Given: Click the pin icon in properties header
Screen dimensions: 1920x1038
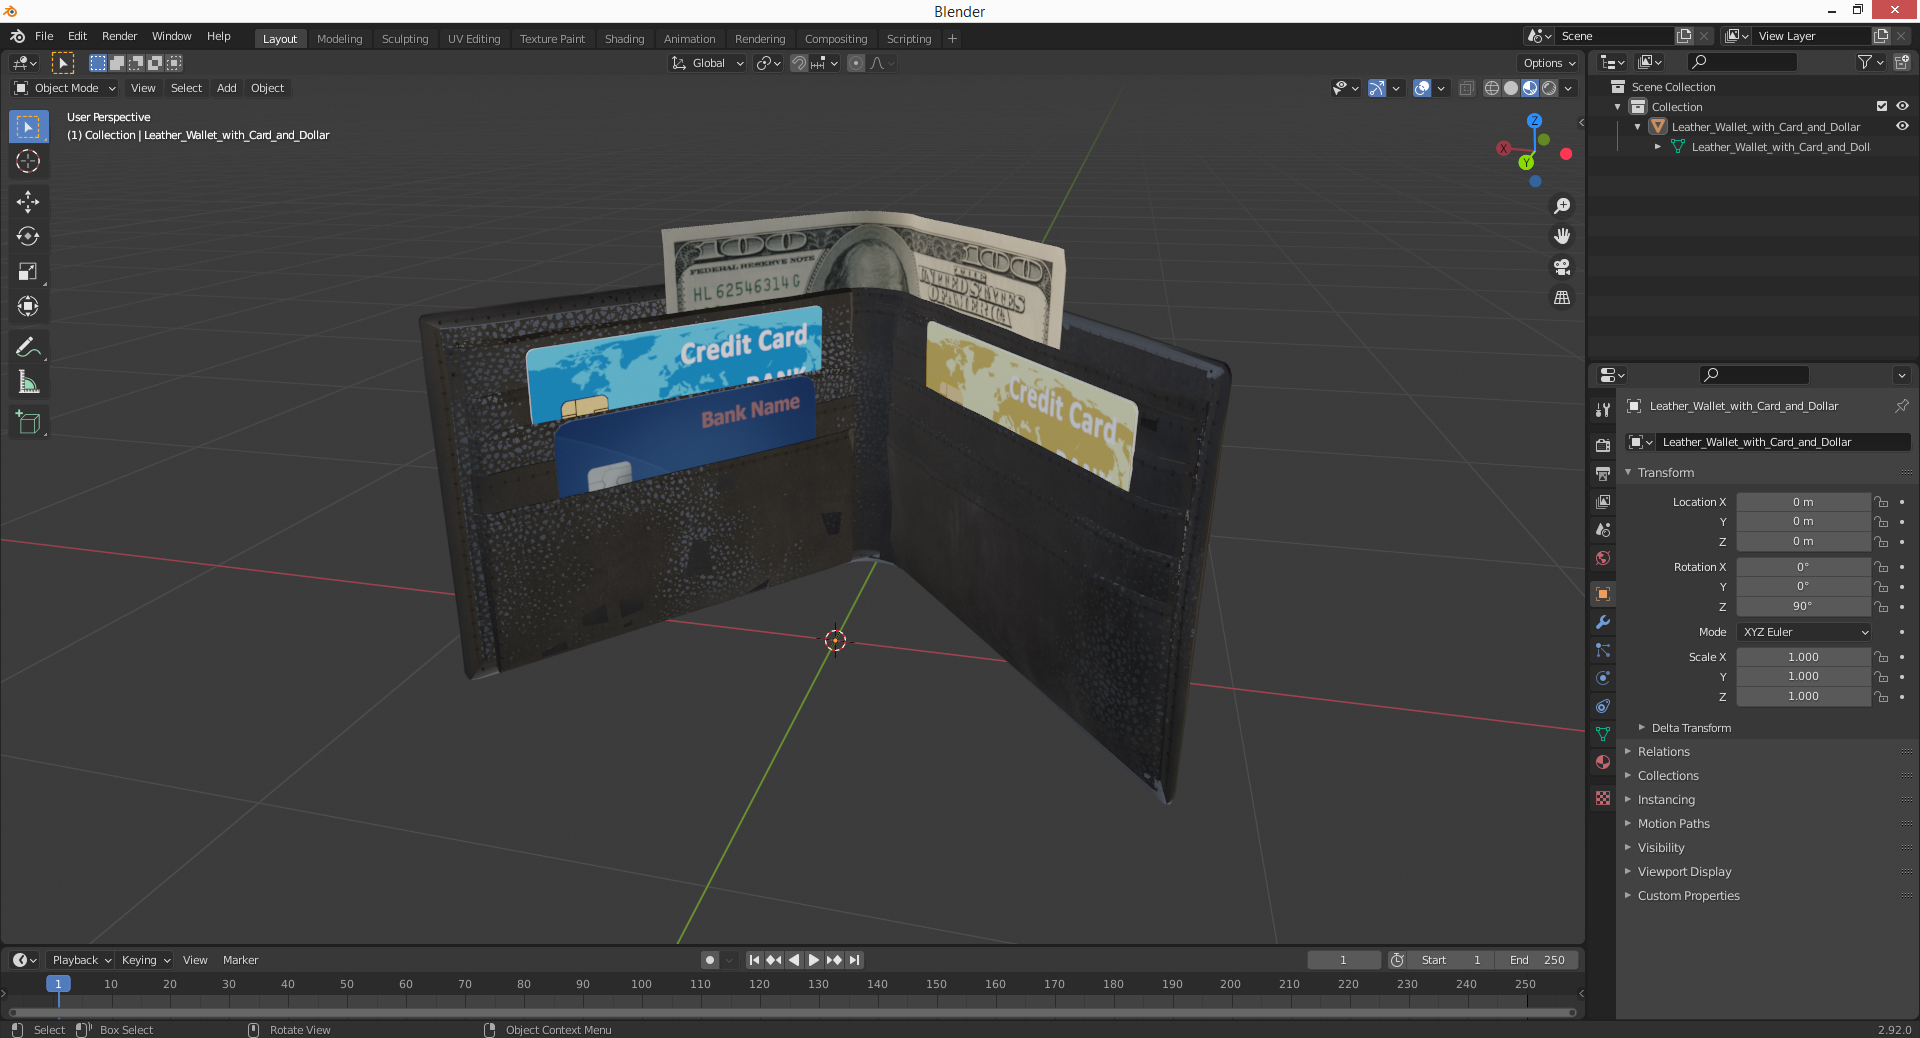Looking at the screenshot, I should (1901, 406).
